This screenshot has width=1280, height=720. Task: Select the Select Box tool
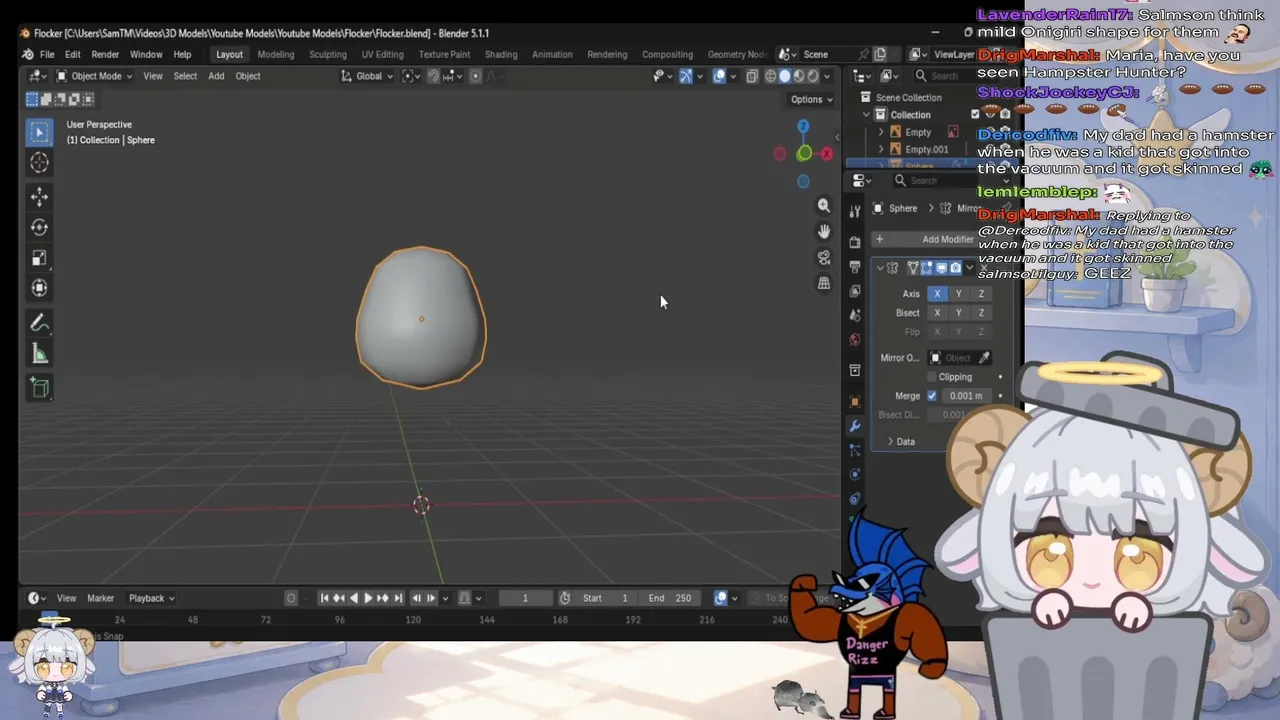39,132
